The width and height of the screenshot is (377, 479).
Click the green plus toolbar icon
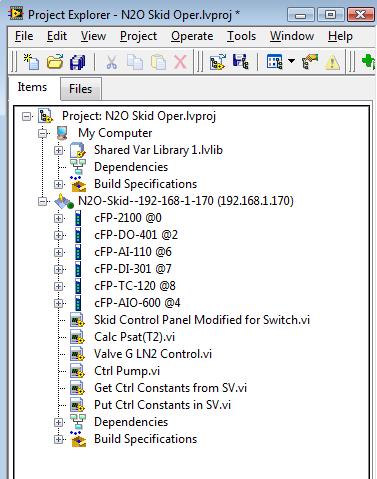368,62
